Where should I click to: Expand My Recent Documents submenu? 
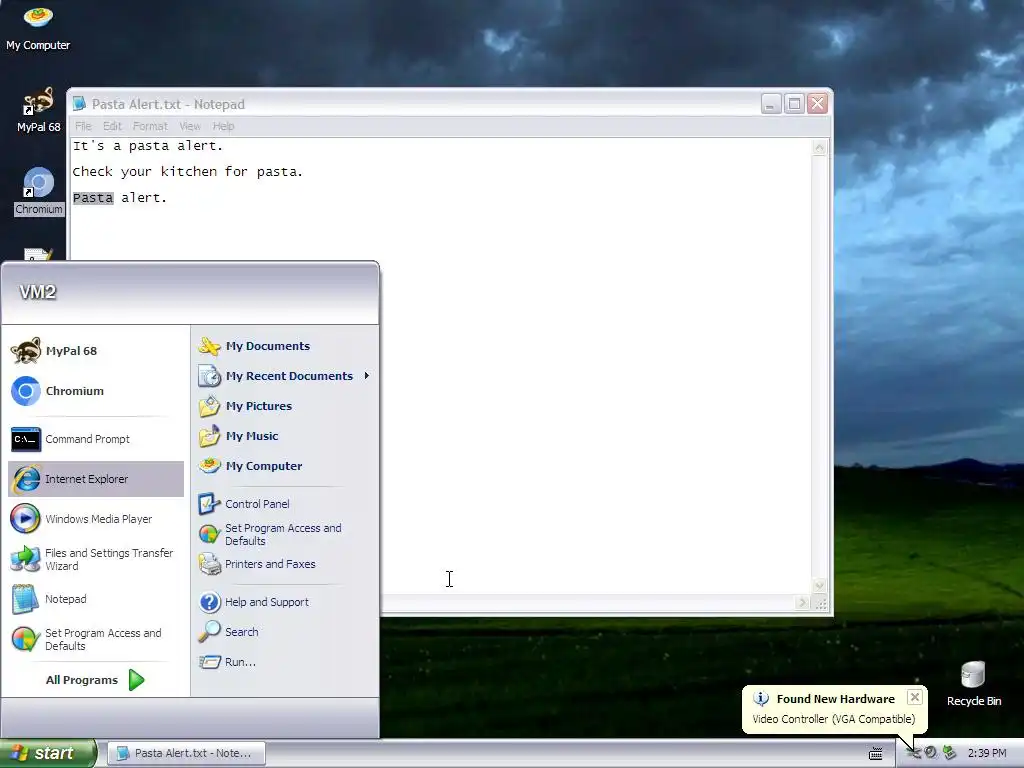click(x=285, y=376)
